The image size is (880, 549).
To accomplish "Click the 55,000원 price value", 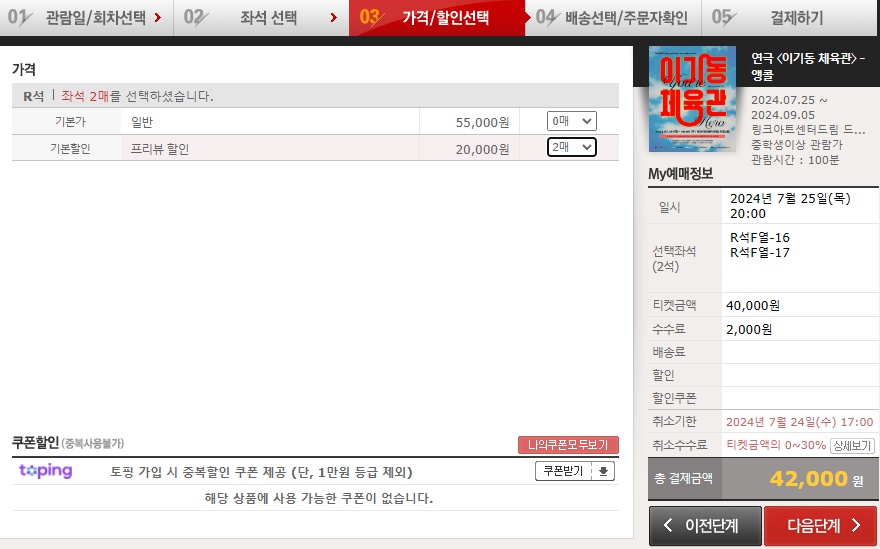I will (x=482, y=122).
